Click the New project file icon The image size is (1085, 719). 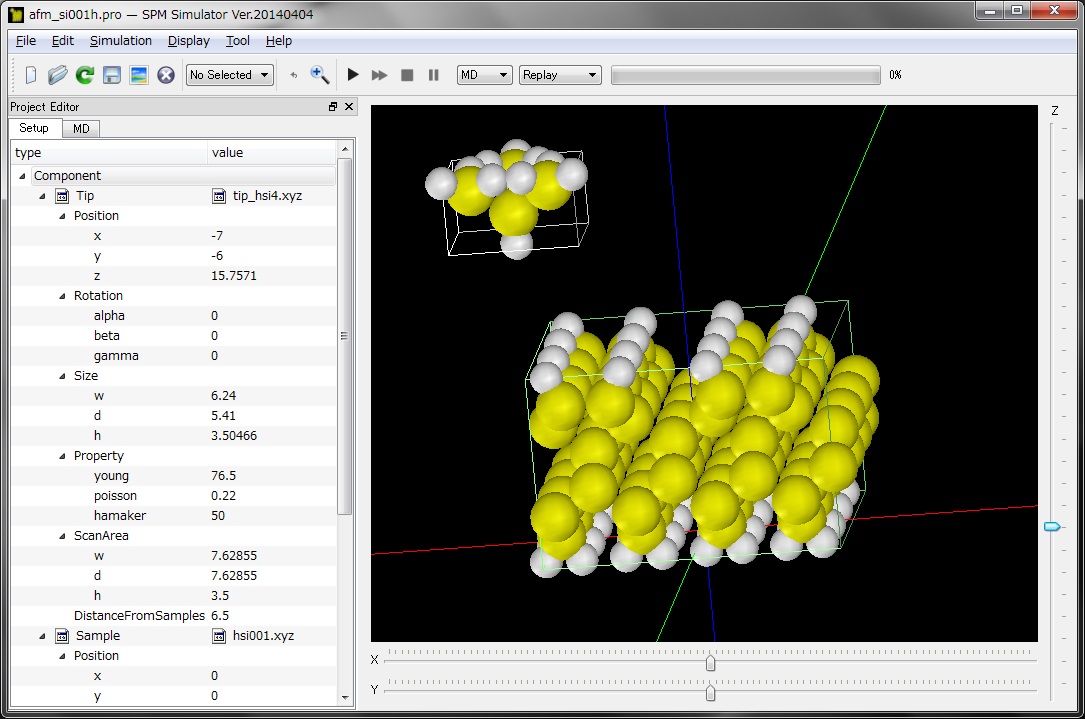[31, 75]
